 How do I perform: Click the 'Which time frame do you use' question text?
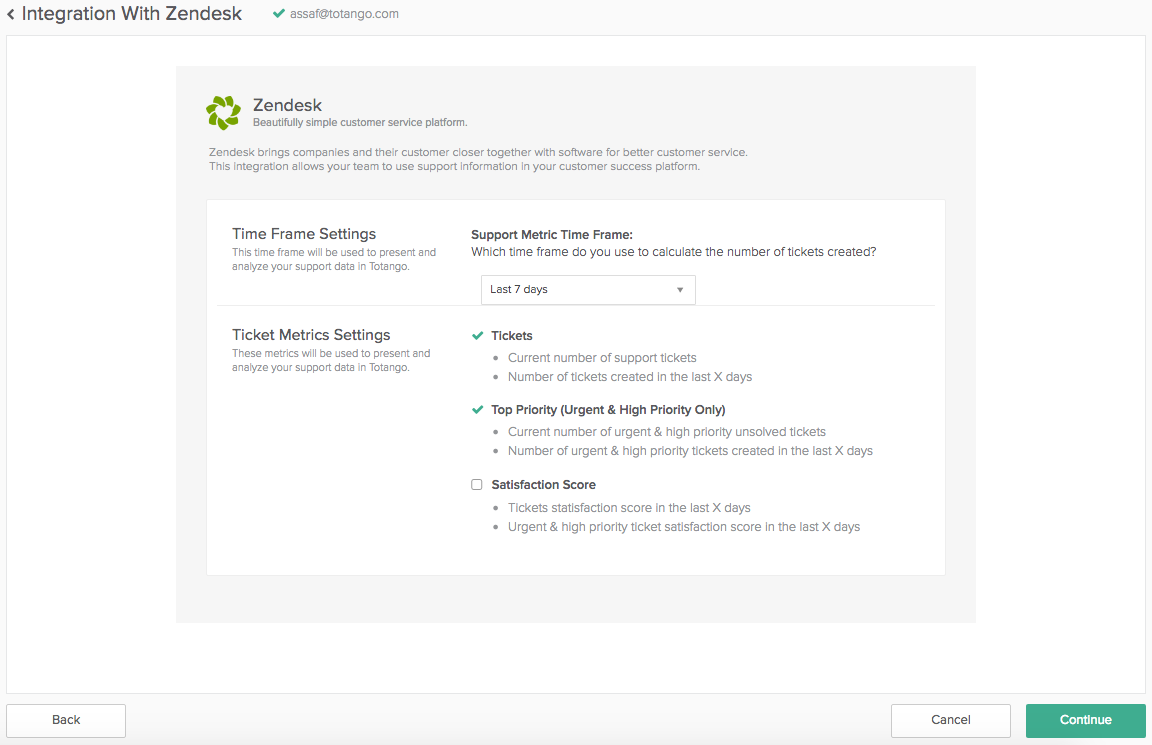click(x=674, y=252)
